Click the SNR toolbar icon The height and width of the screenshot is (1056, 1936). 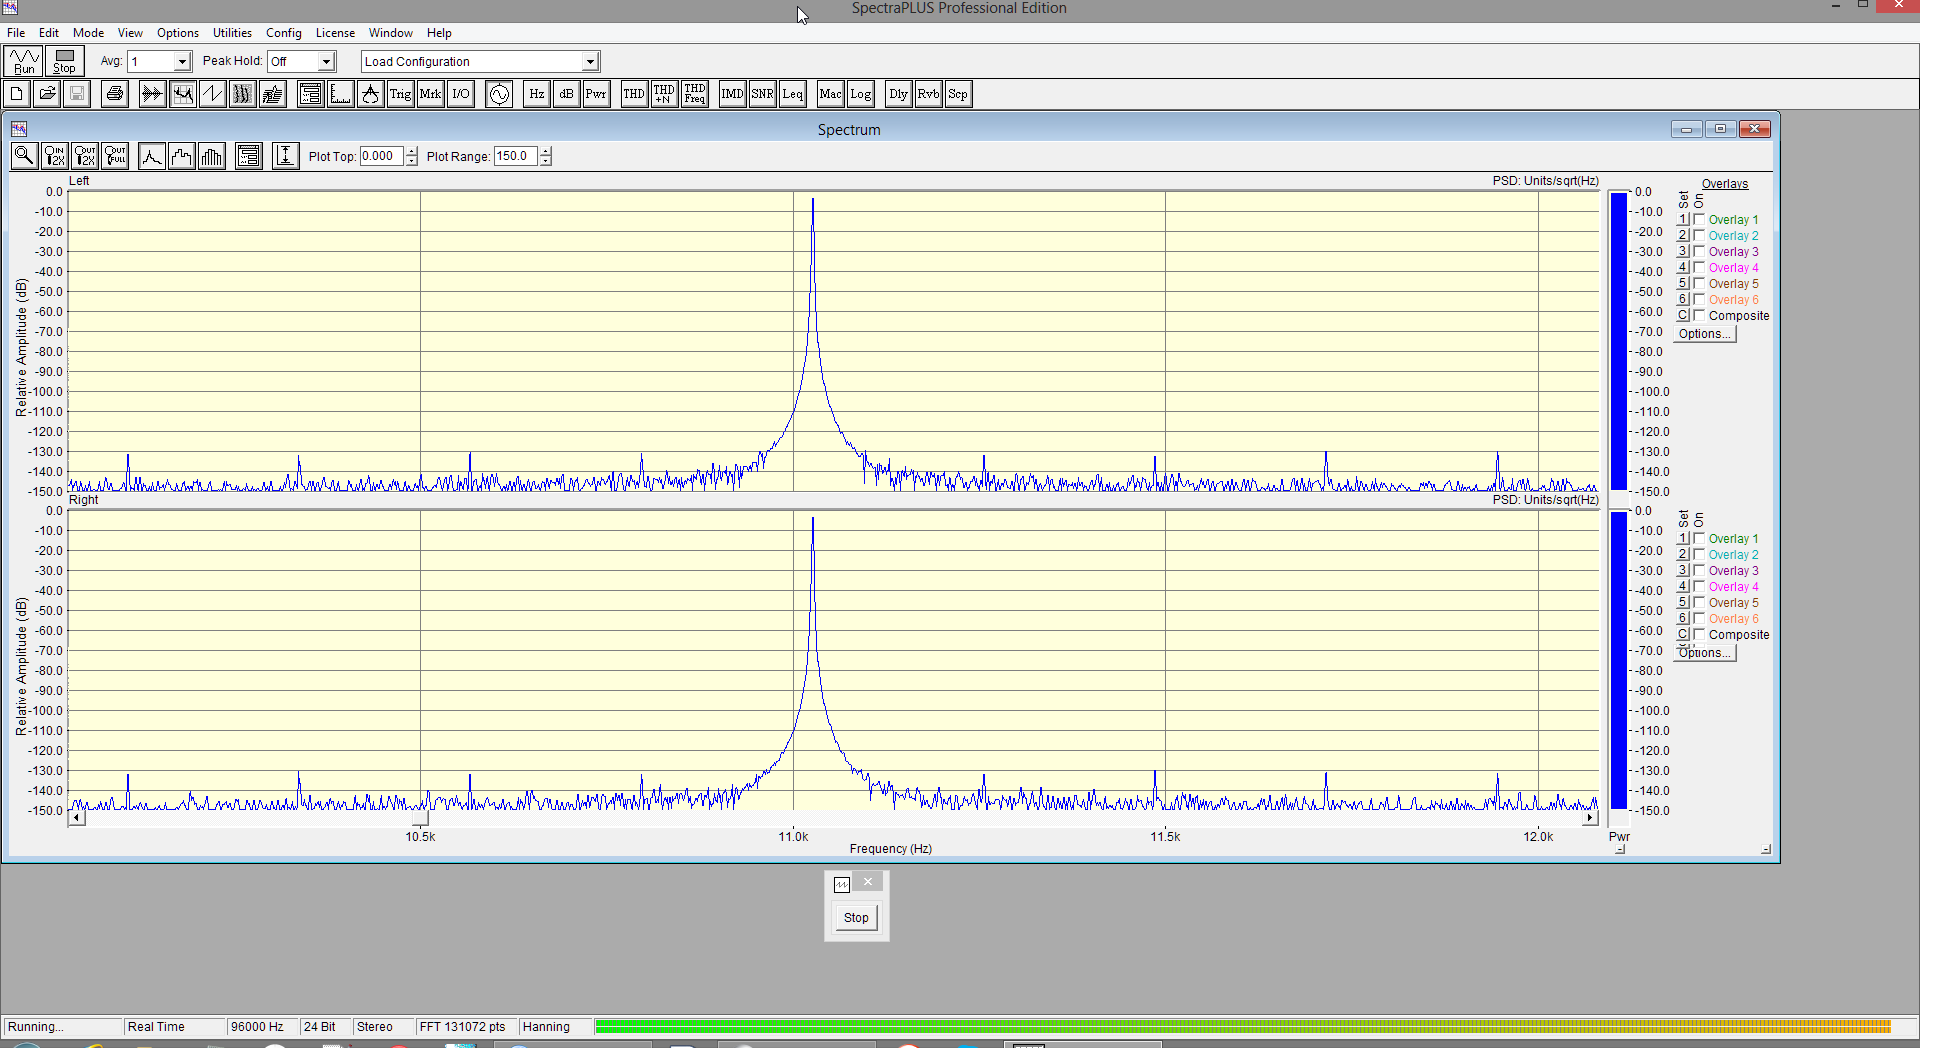coord(762,94)
